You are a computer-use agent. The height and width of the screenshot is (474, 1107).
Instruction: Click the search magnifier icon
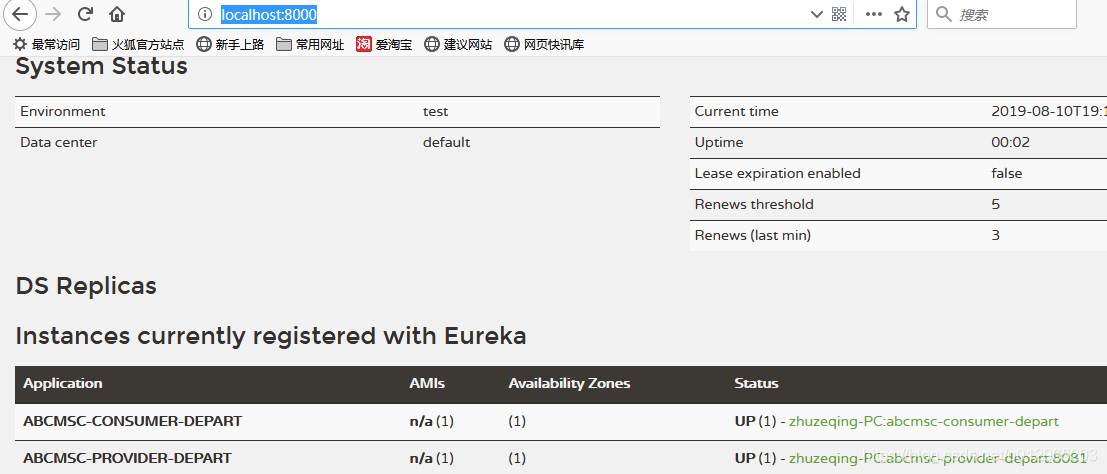pos(944,14)
